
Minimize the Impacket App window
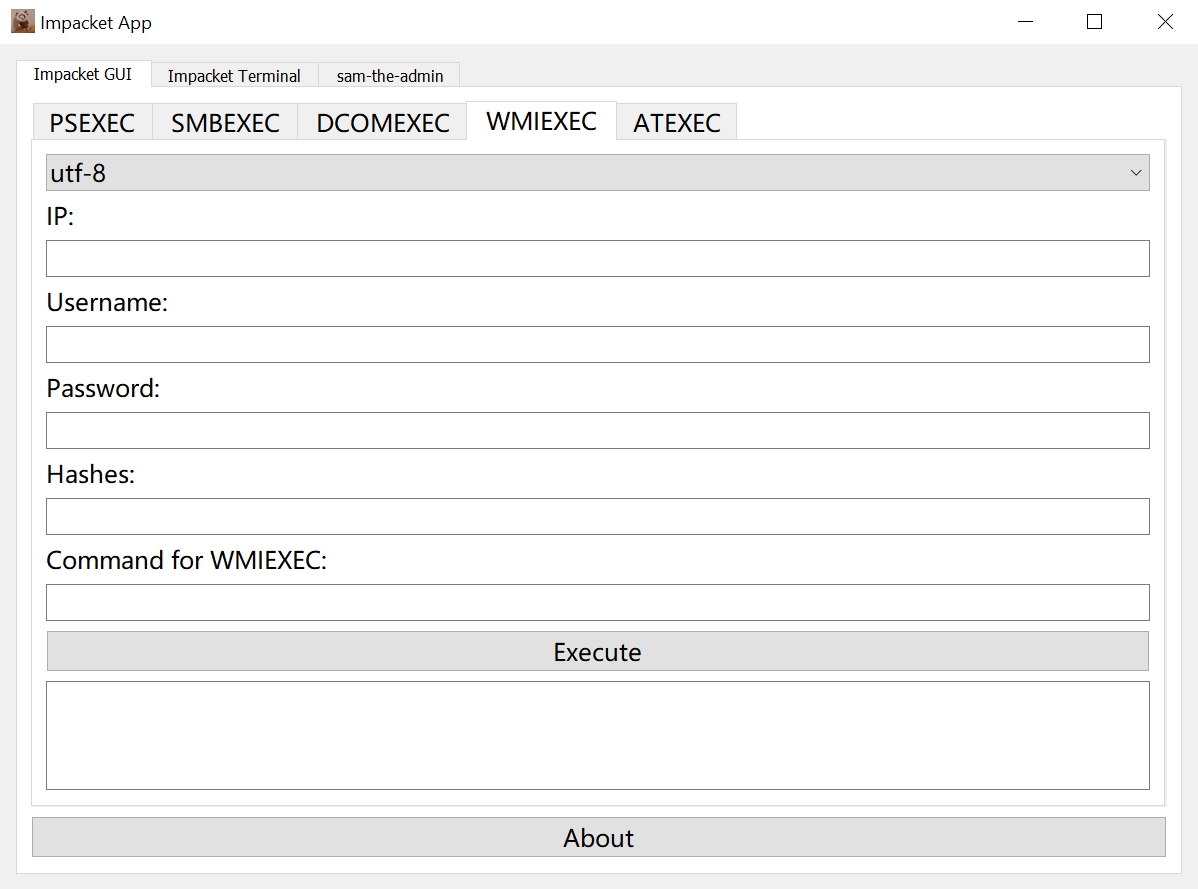pos(1025,21)
